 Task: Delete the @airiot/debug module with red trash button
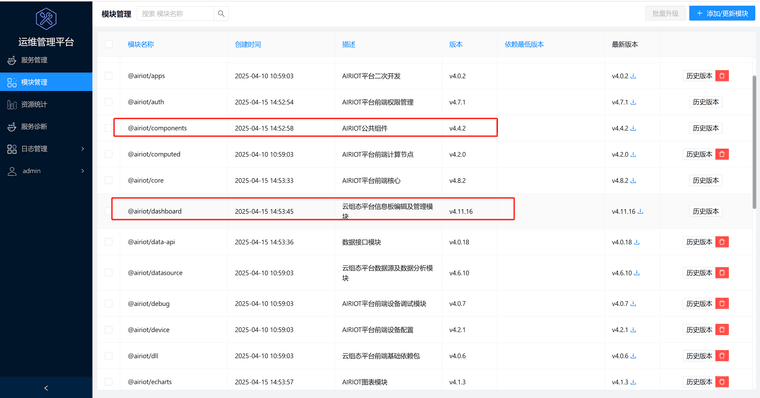coord(722,303)
